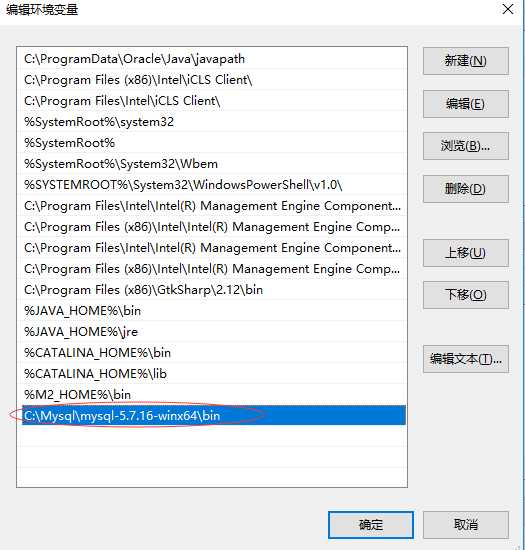This screenshot has width=525, height=550.
Task: Select C:\Program Files (x86)\Intel\iCLS Client\ entry
Action: pos(214,80)
